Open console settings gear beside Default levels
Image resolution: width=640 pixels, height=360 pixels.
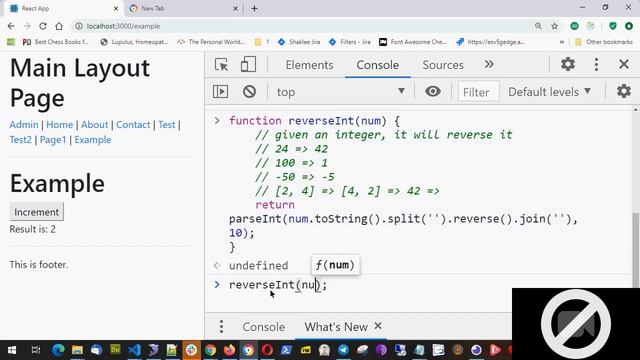(x=624, y=91)
